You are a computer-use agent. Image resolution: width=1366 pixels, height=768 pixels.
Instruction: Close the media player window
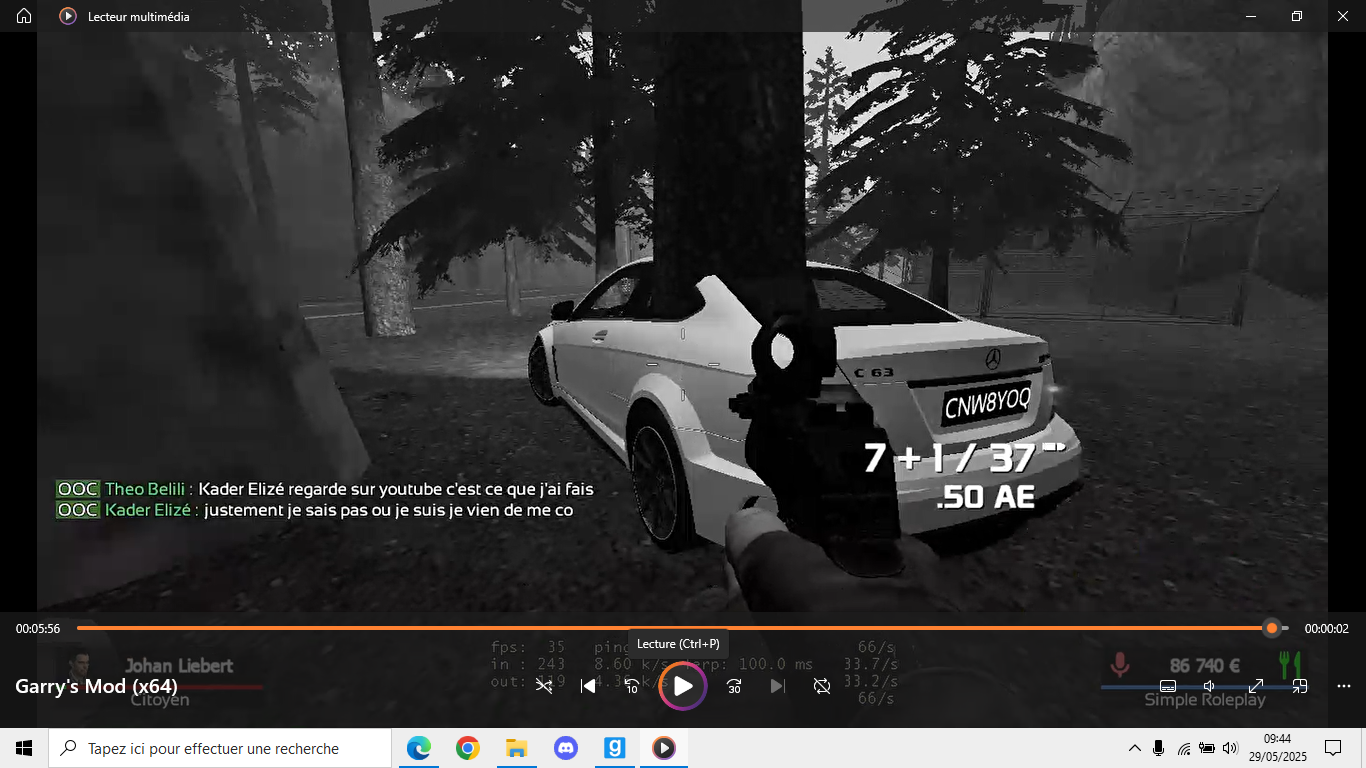click(x=1343, y=16)
